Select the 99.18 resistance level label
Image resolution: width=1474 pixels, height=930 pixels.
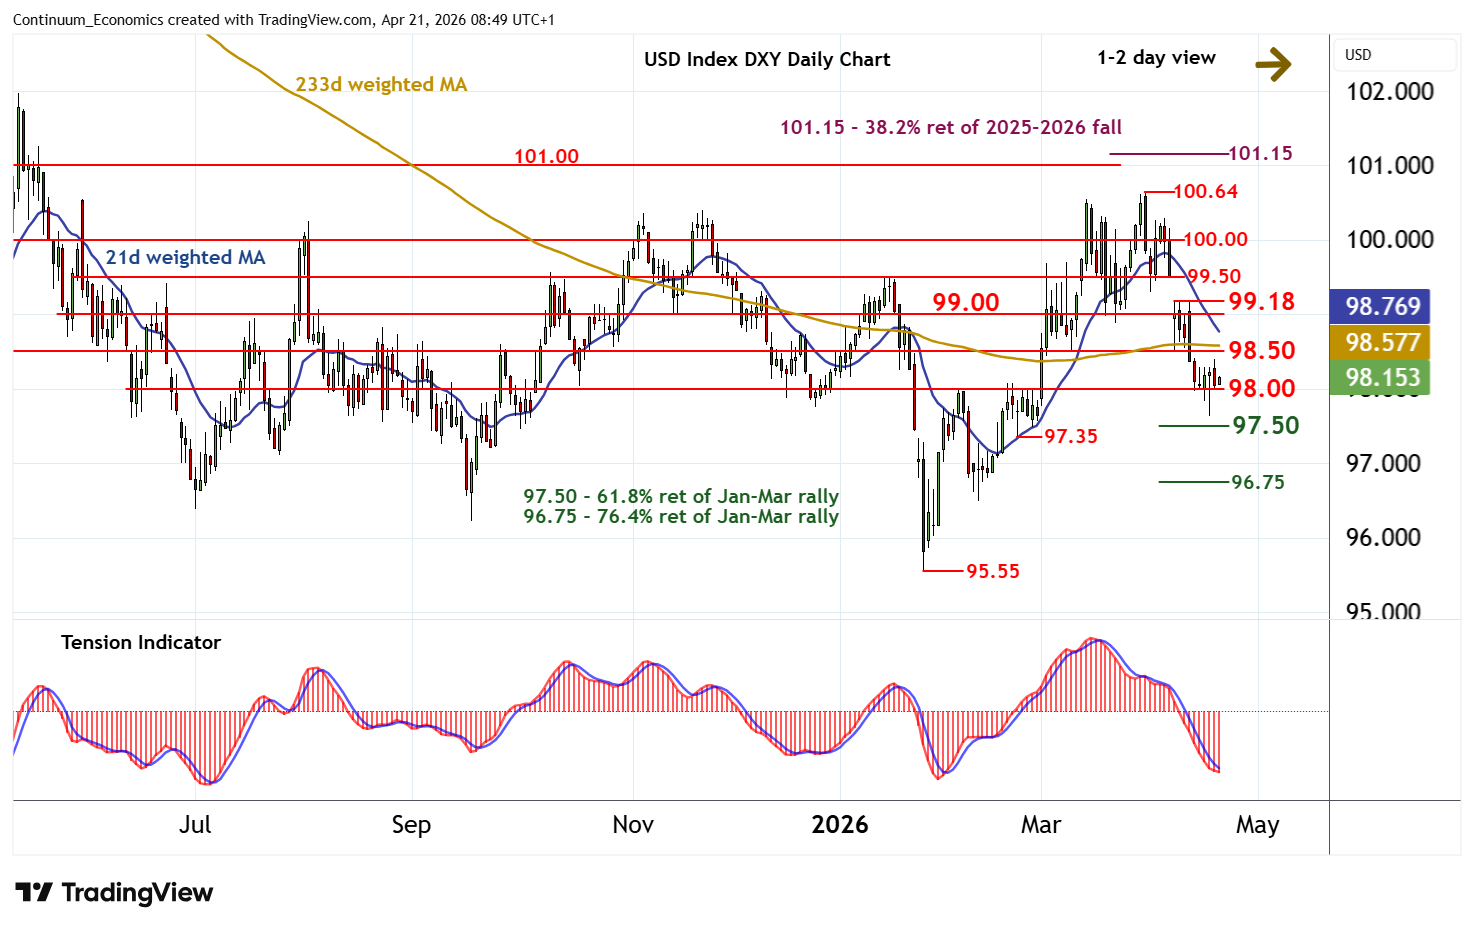(x=1261, y=301)
